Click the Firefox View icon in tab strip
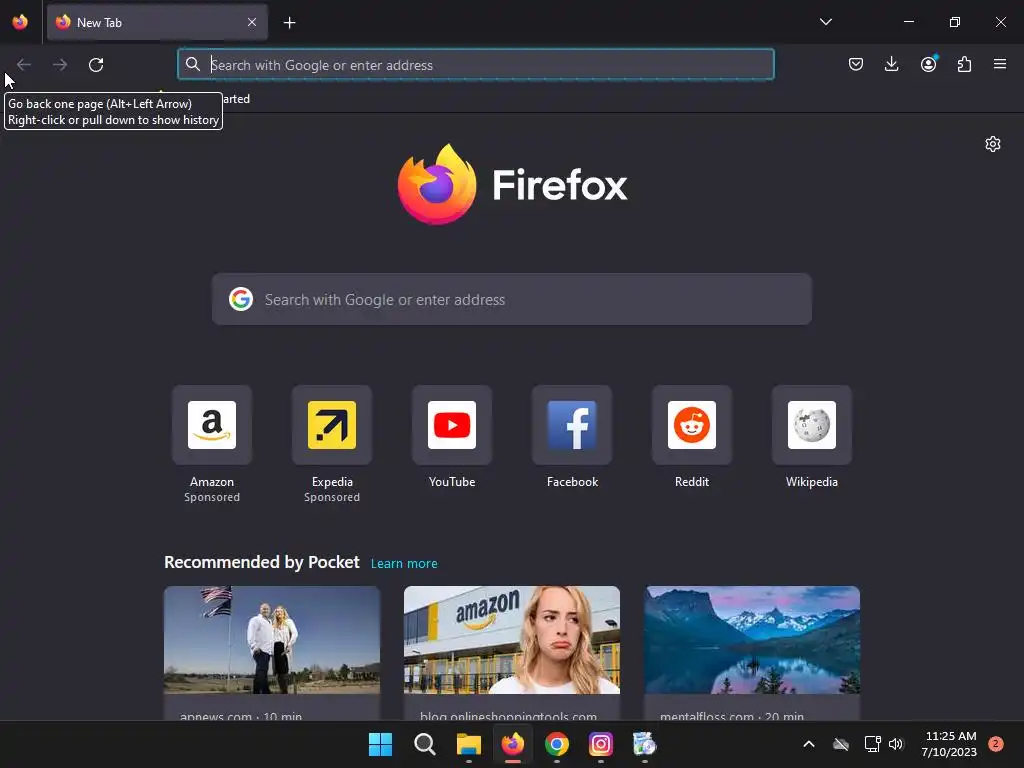The image size is (1024, 768). point(20,22)
